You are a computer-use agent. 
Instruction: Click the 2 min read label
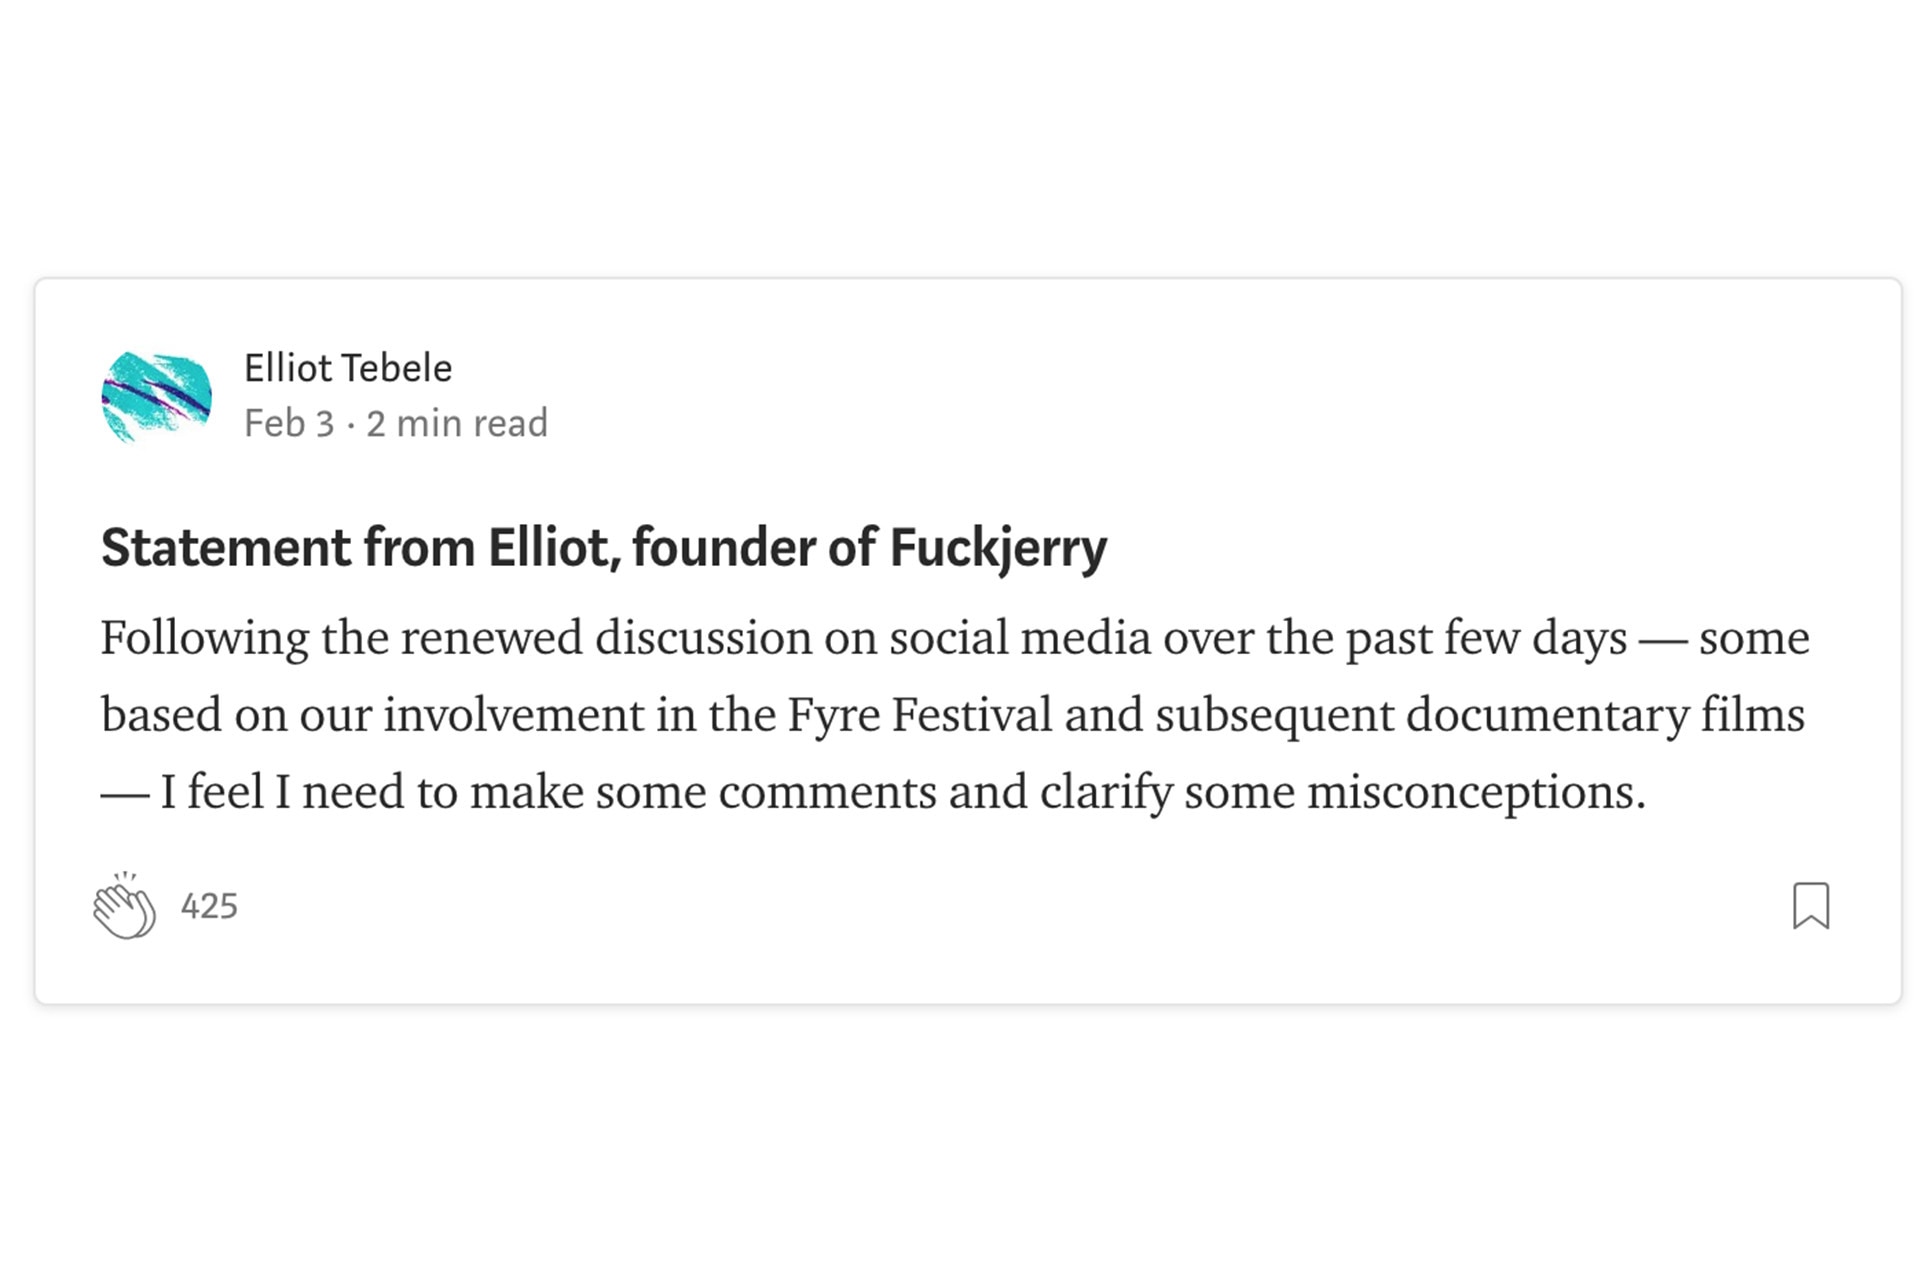click(457, 423)
